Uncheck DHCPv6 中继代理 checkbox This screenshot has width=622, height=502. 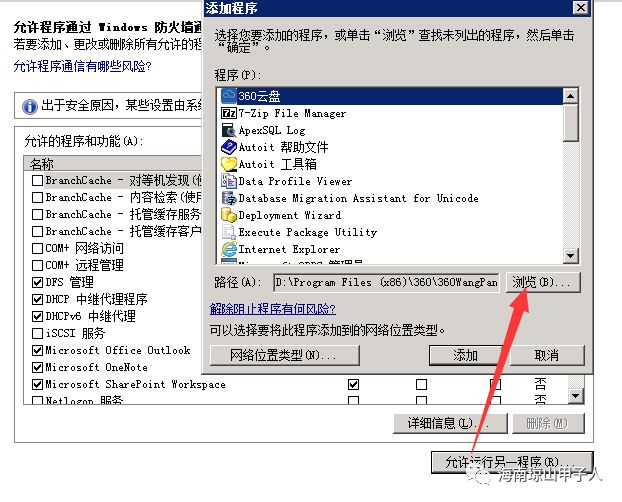[x=37, y=316]
